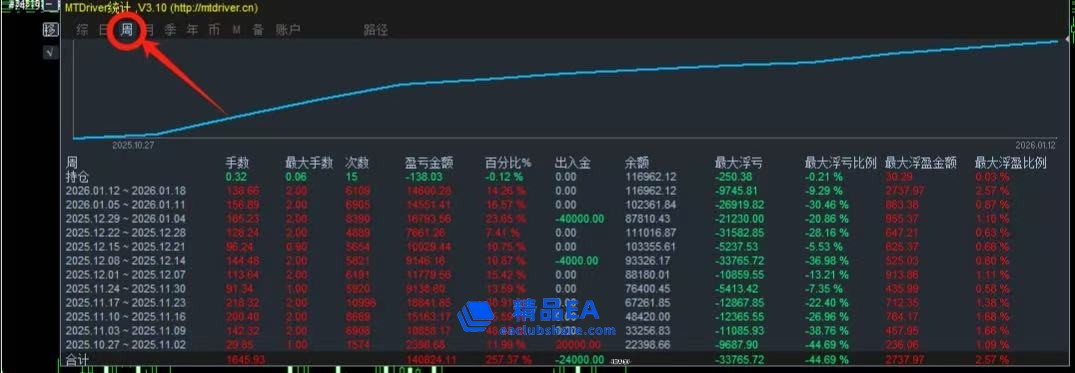The image size is (1075, 373).
Task: Click the 最大浮亏比例 column header
Action: (841, 163)
